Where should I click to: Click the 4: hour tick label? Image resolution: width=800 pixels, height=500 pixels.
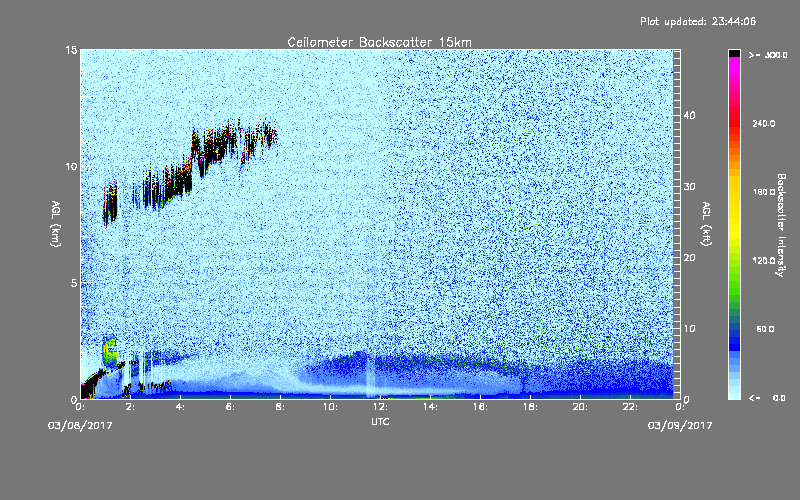180,407
